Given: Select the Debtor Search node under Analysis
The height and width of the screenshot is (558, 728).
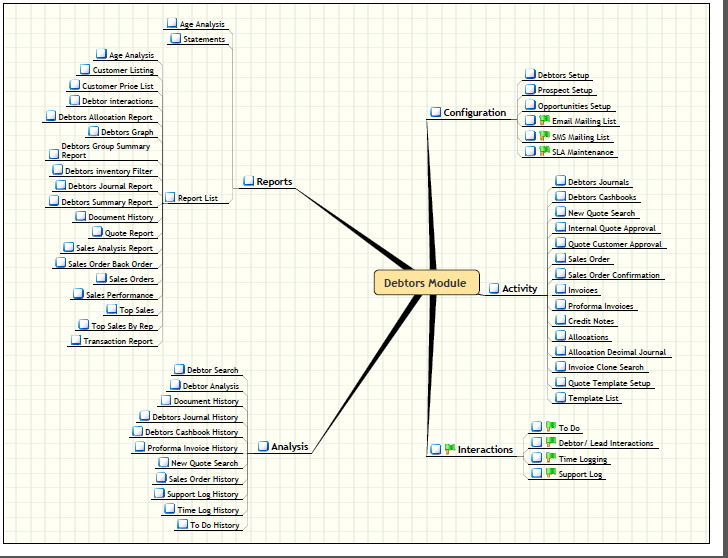Looking at the screenshot, I should click(212, 370).
